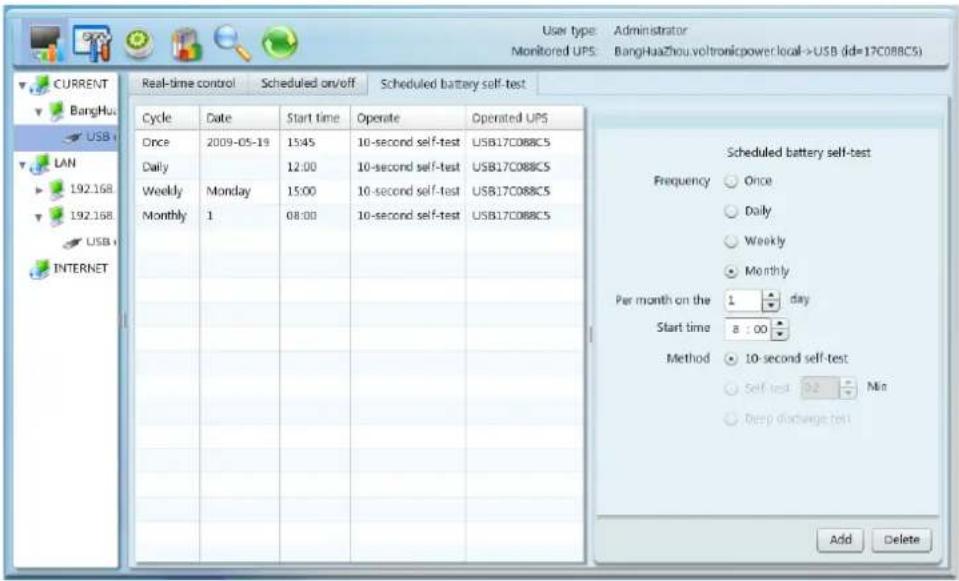This screenshot has height=581, width=959.
Task: Click the LAN node network icon
Action: (40, 163)
